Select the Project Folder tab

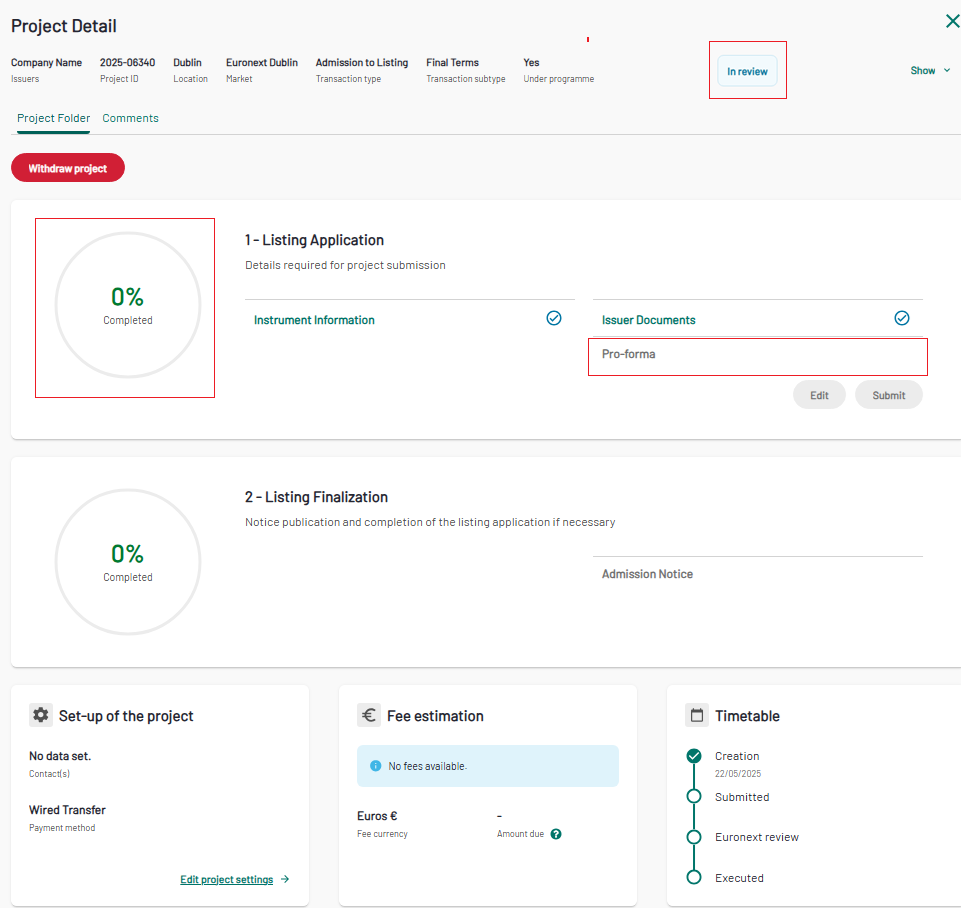53,118
